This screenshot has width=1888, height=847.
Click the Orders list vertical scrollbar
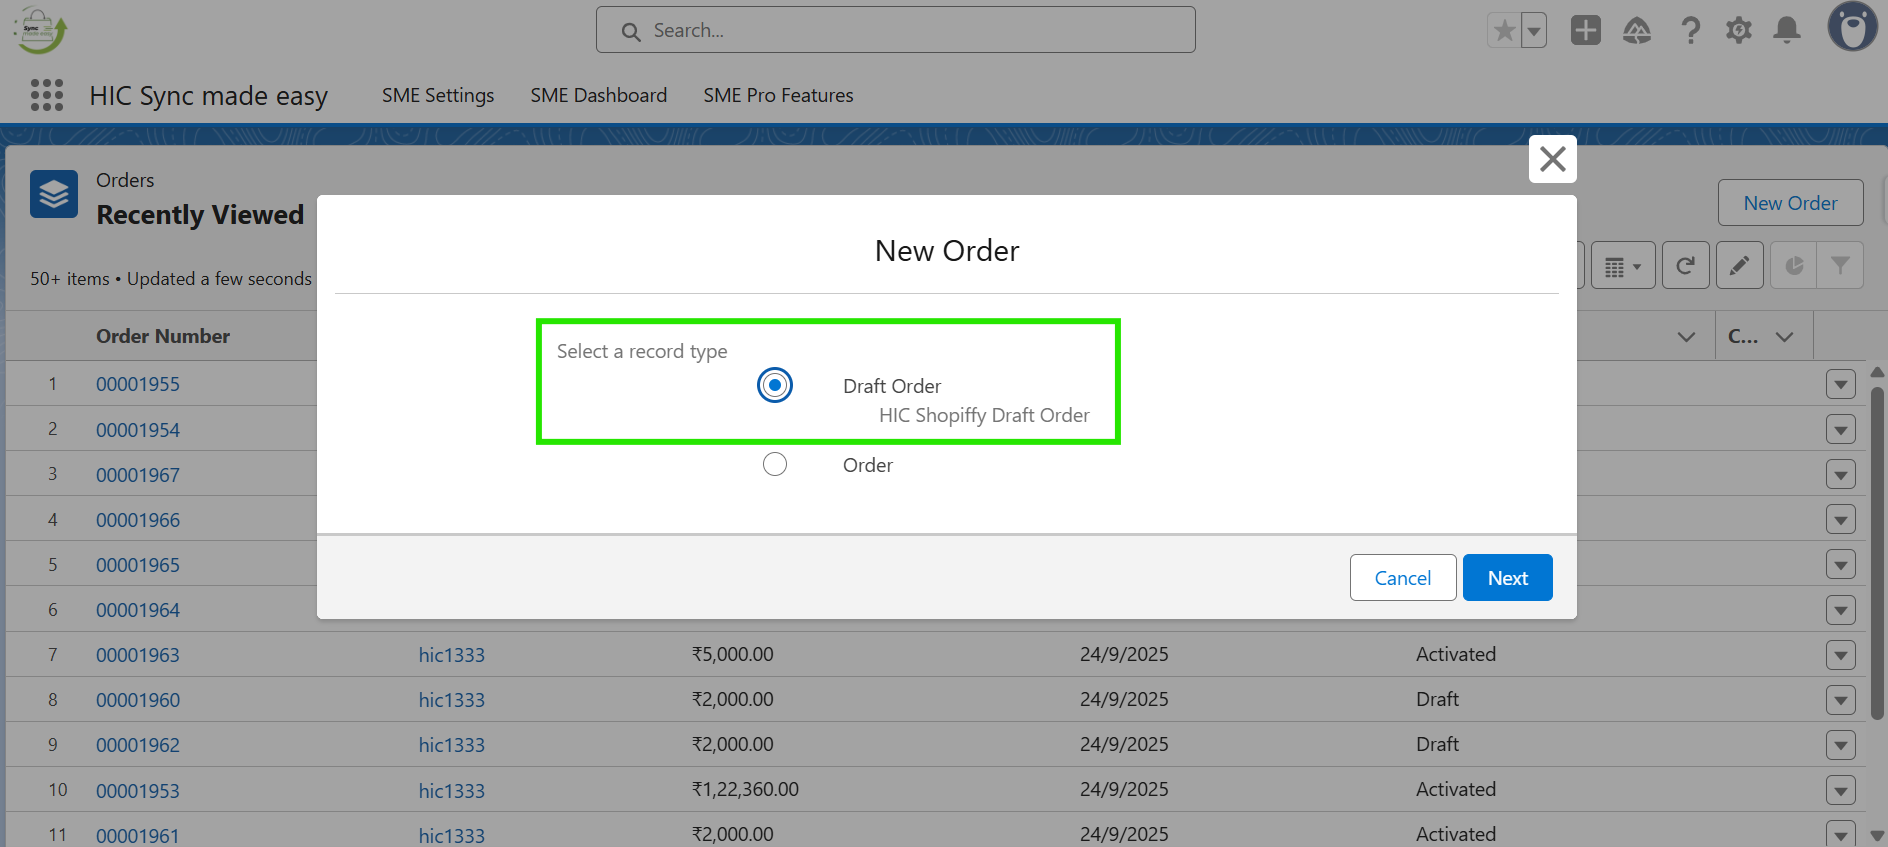(x=1877, y=553)
